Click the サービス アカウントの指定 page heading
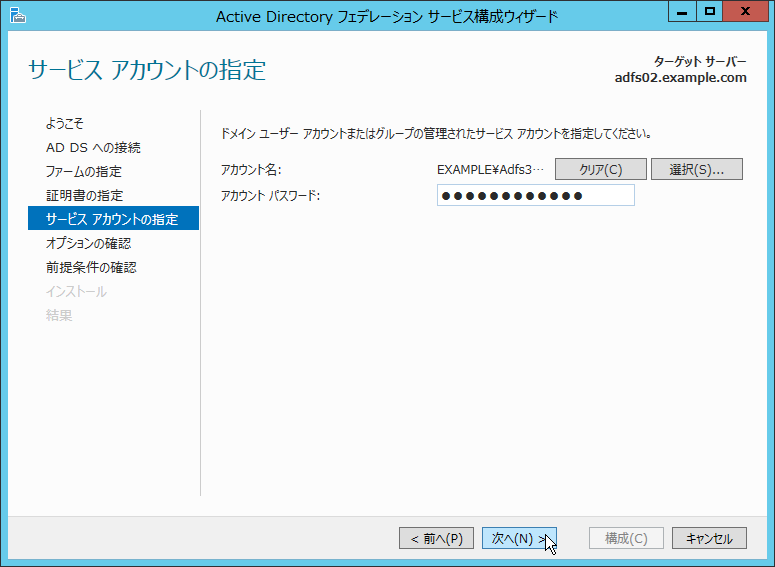The image size is (775, 567). coord(147,70)
